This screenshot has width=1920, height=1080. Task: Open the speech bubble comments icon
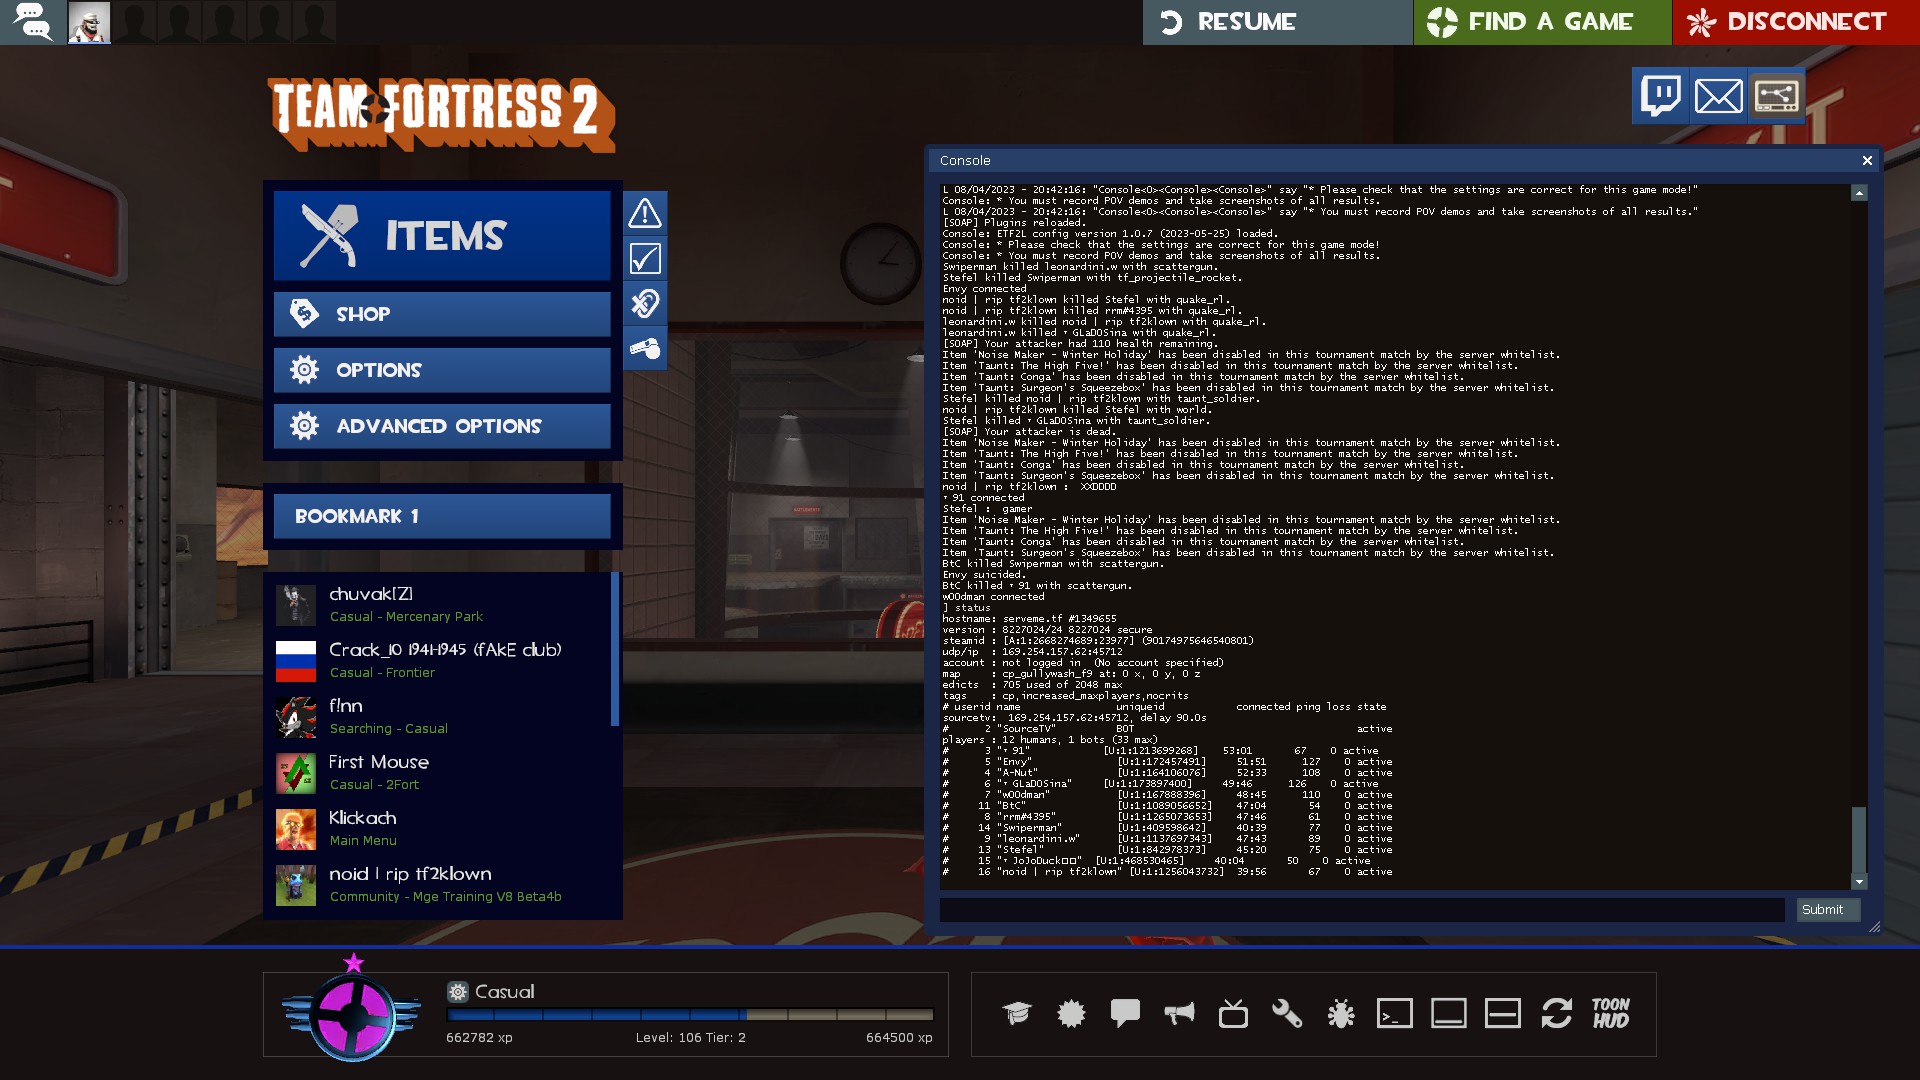1125,1013
